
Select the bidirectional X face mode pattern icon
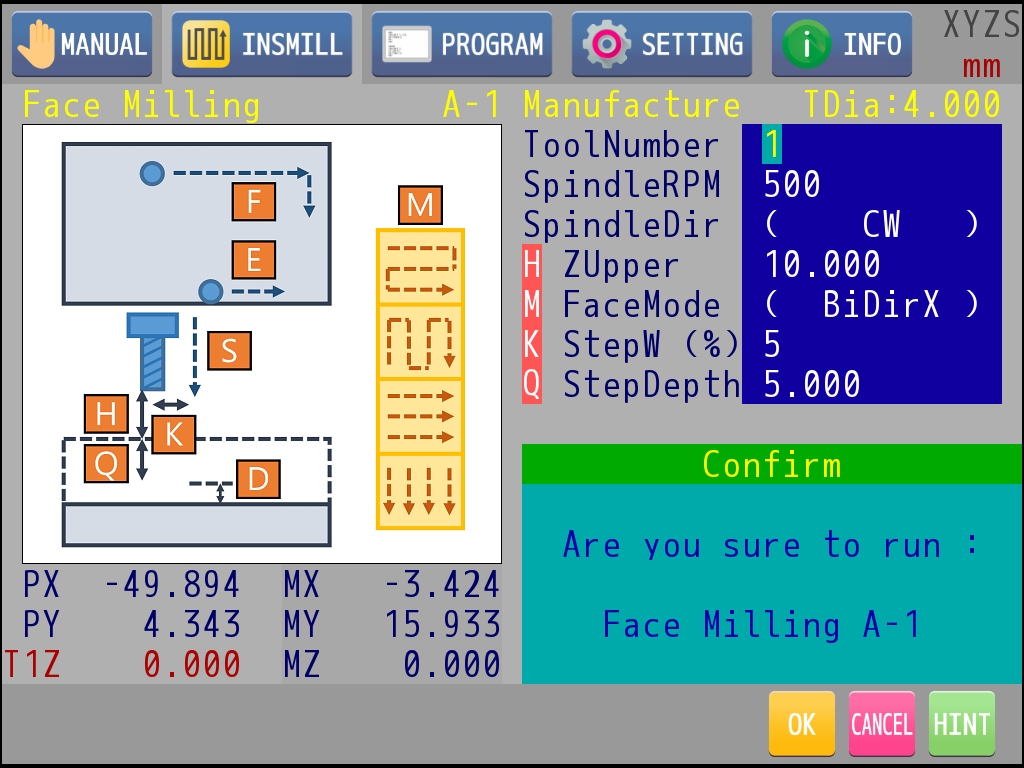420,267
